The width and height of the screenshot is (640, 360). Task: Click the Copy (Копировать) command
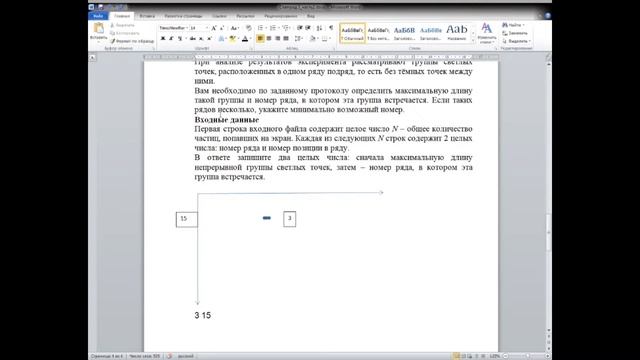coord(125,33)
